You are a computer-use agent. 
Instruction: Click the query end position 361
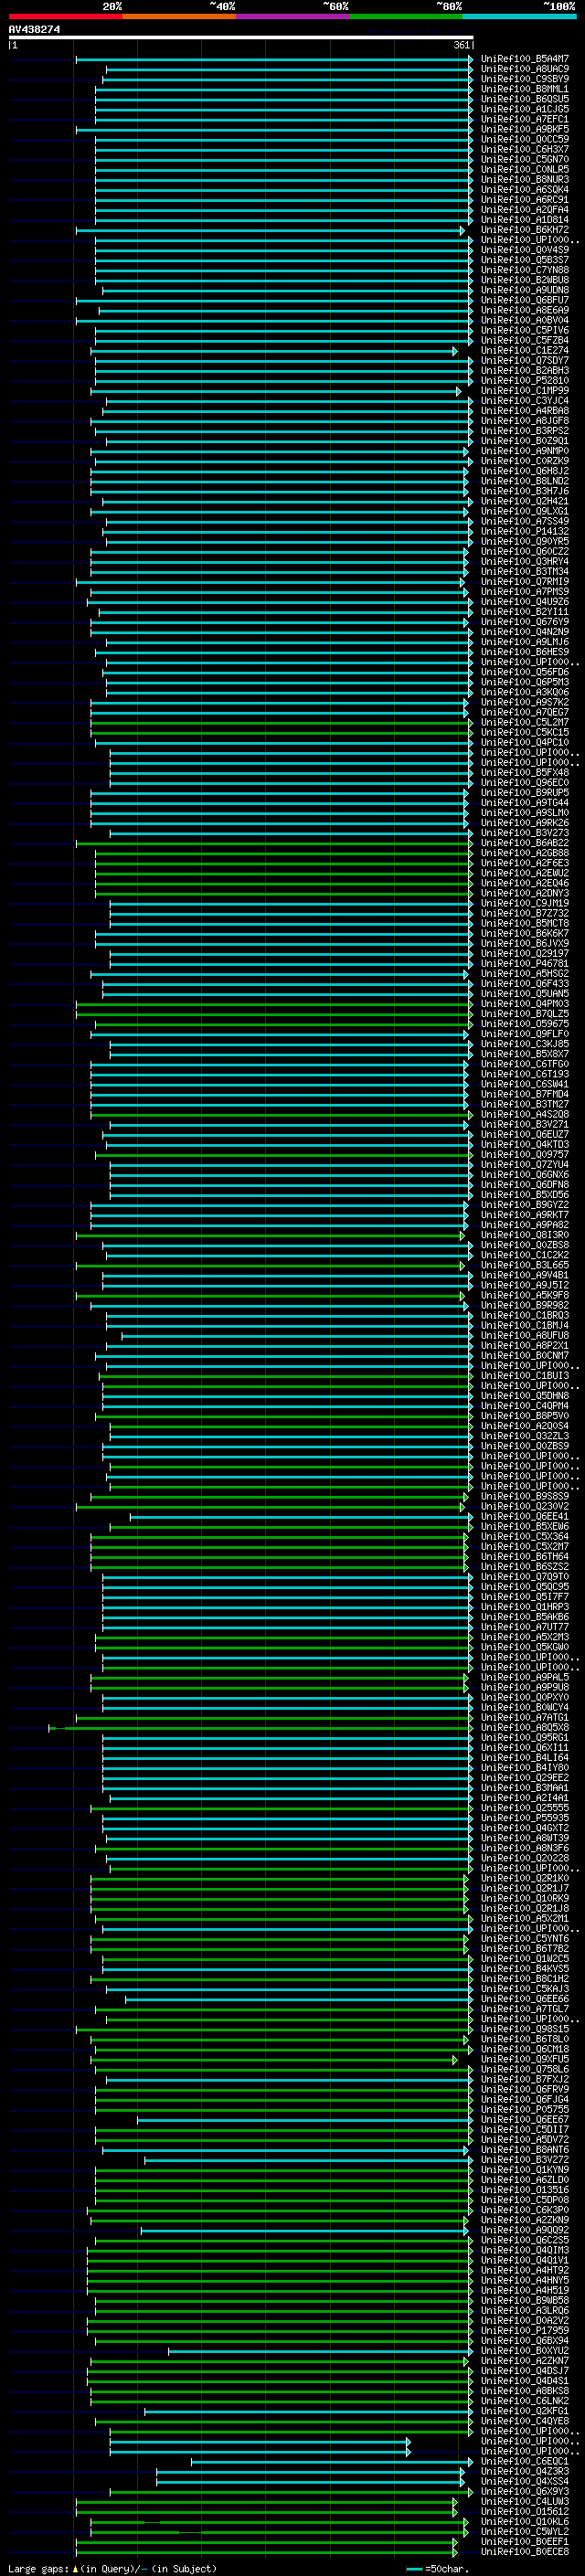[x=462, y=45]
